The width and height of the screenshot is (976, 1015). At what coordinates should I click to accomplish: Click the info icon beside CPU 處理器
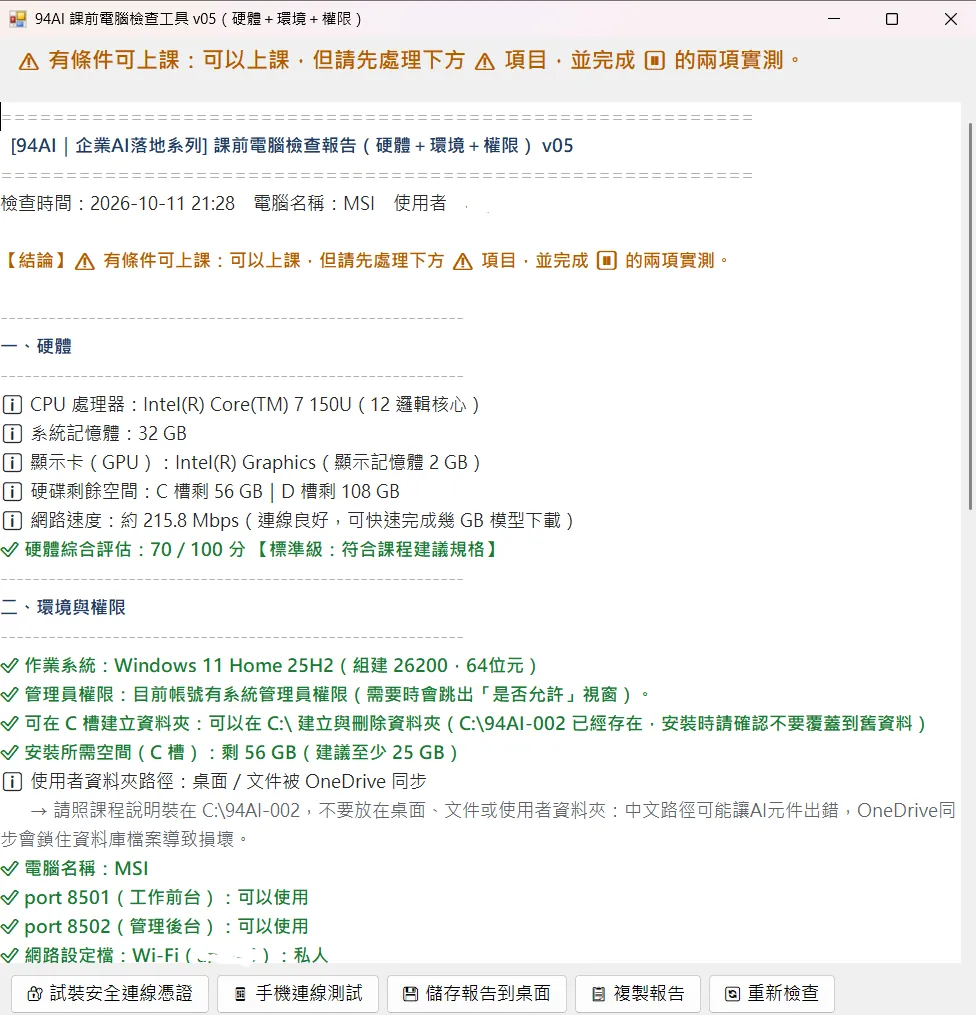click(x=12, y=405)
